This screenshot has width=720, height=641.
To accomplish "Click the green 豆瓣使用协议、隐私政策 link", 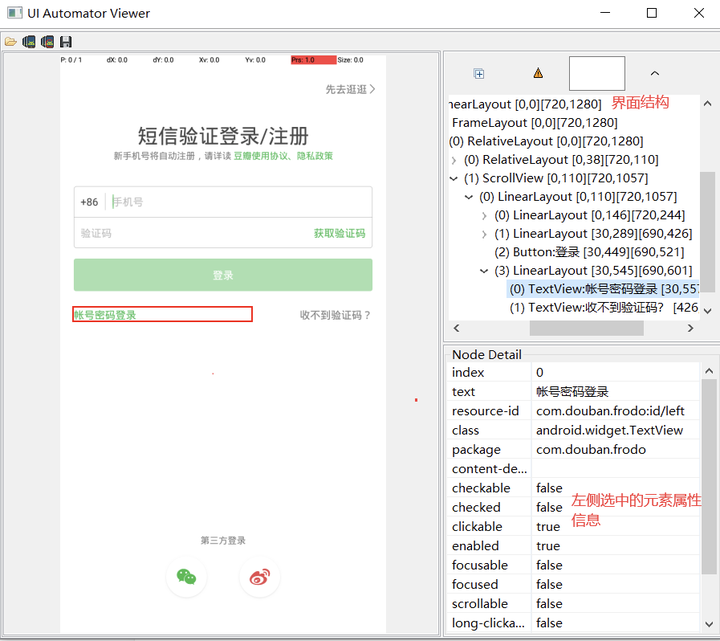I will (283, 156).
